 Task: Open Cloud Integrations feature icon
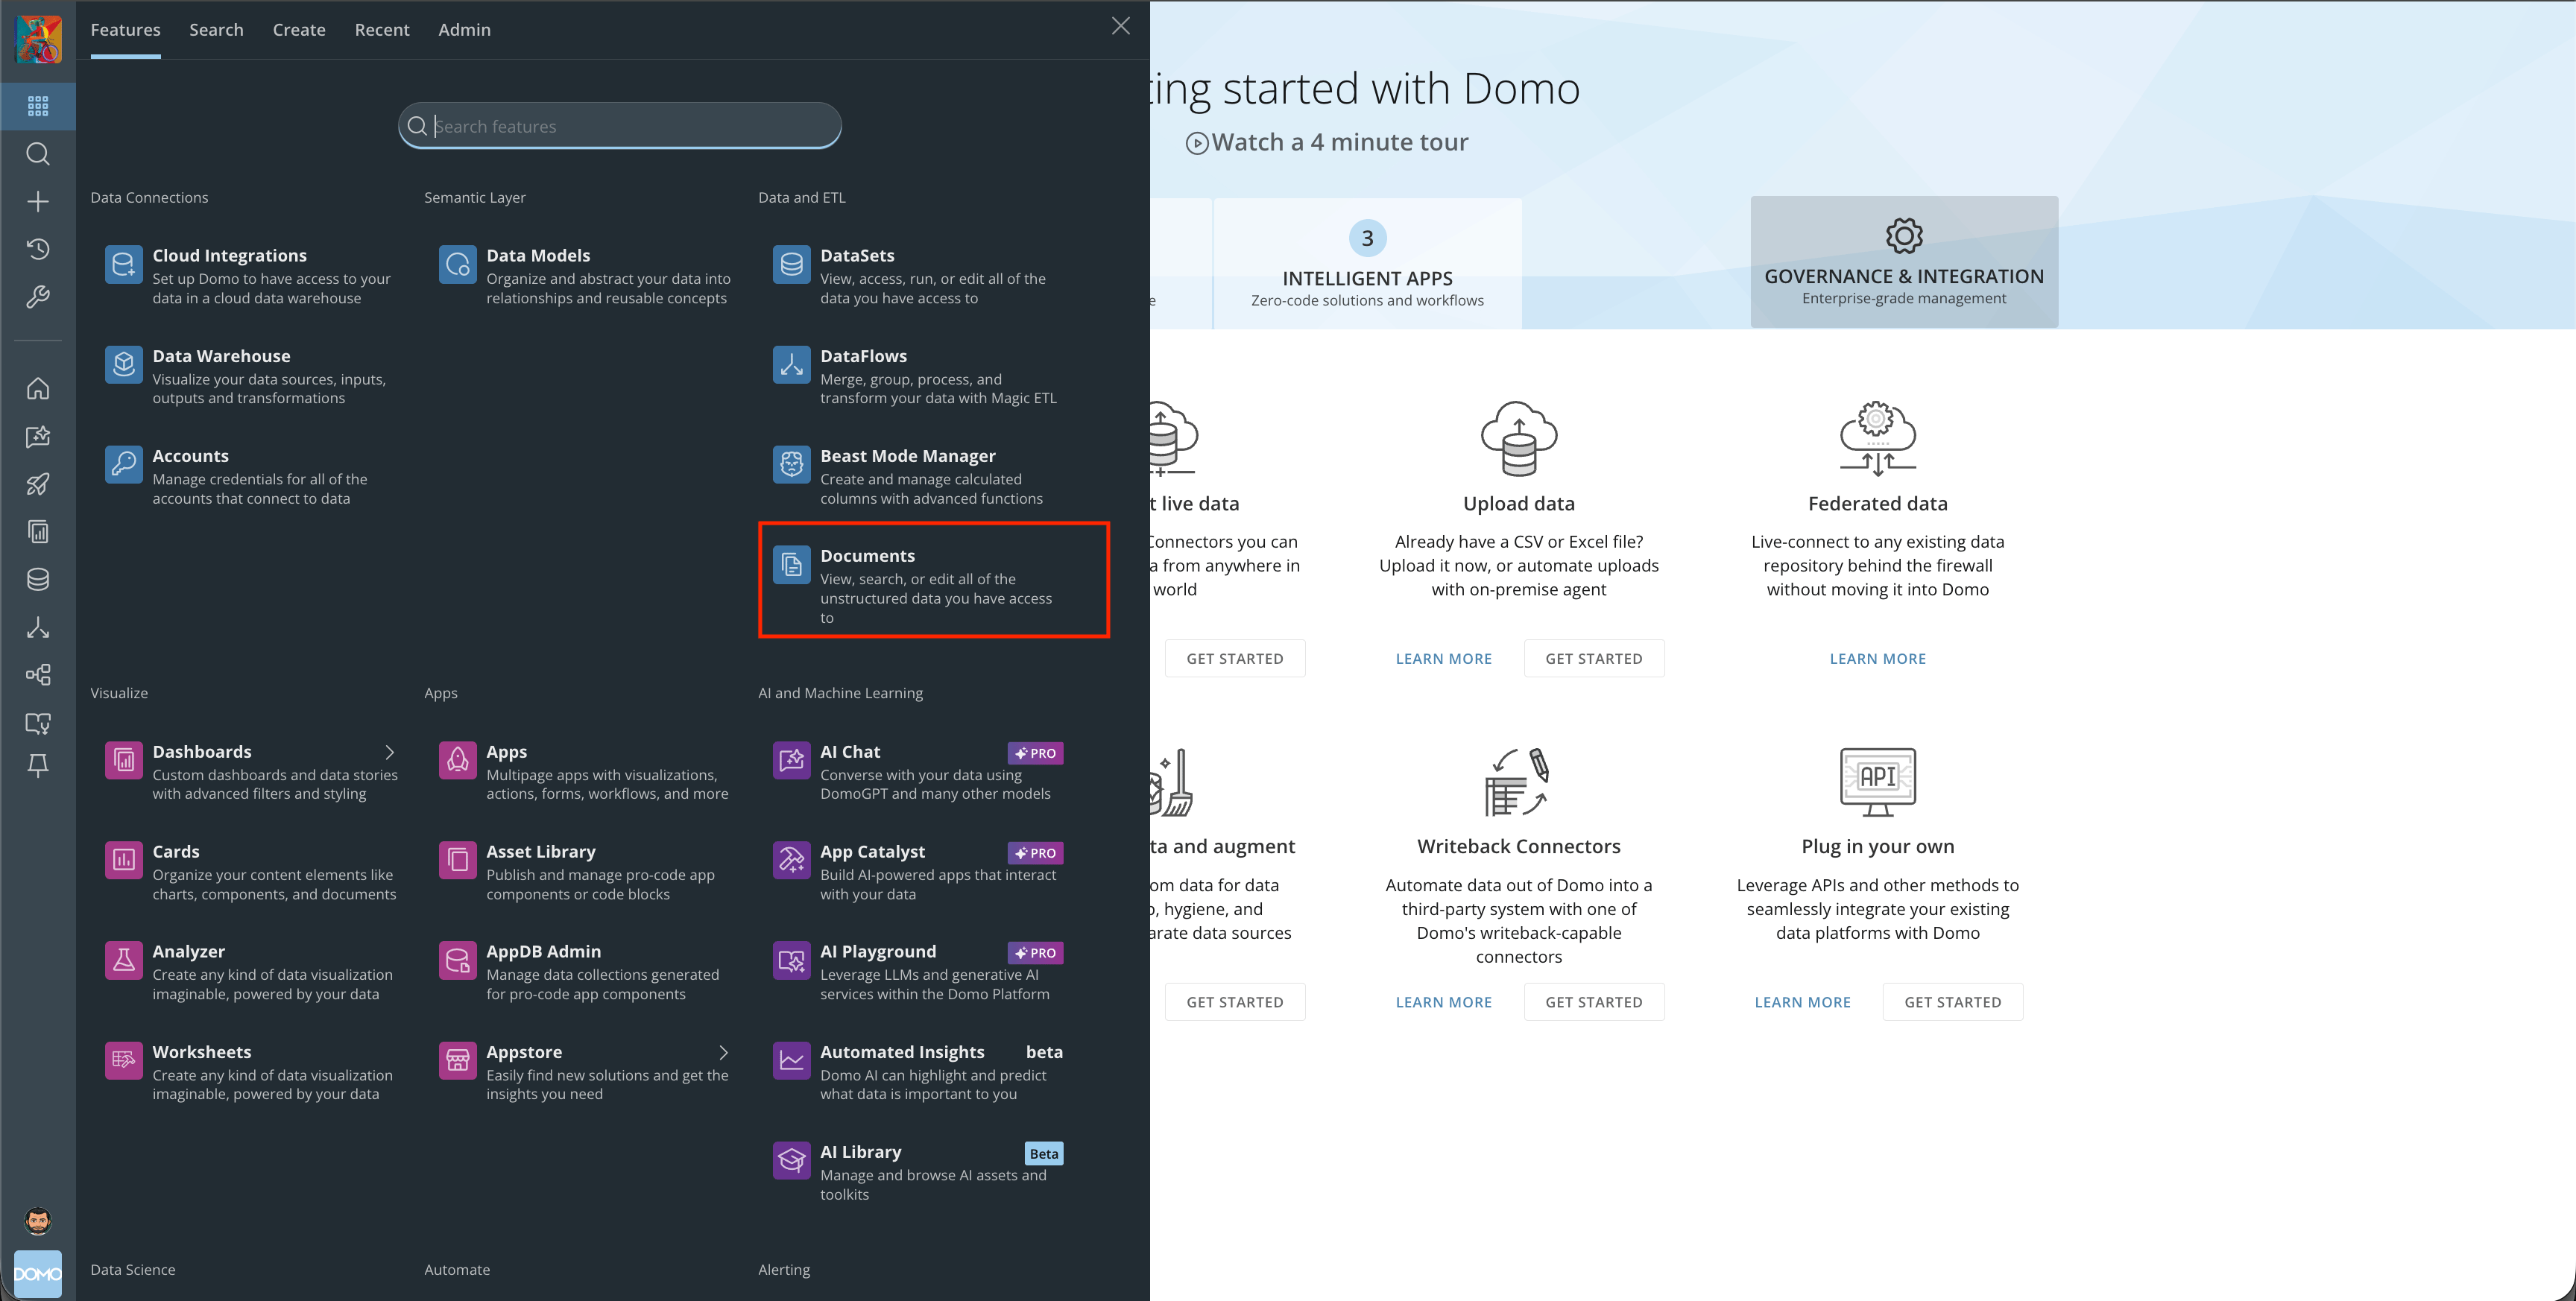click(x=124, y=265)
